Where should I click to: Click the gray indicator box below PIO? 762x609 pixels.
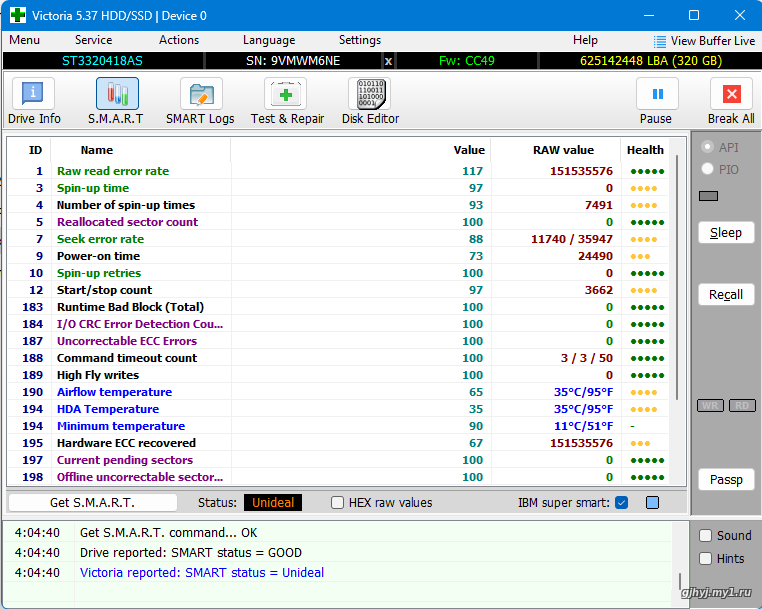point(708,196)
